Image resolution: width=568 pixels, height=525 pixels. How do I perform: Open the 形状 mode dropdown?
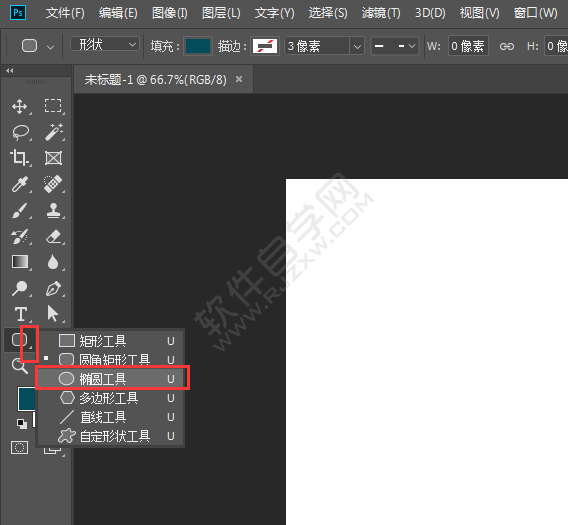coord(105,45)
